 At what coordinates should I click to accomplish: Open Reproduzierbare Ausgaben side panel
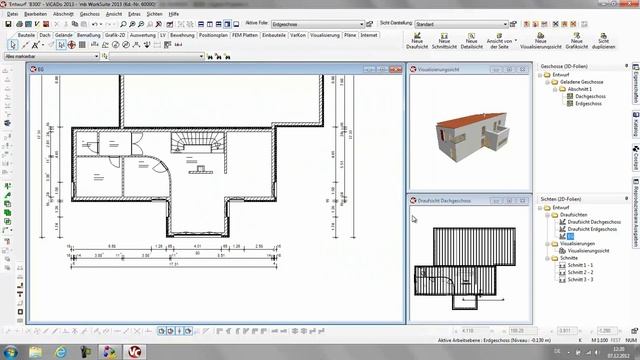coord(636,212)
